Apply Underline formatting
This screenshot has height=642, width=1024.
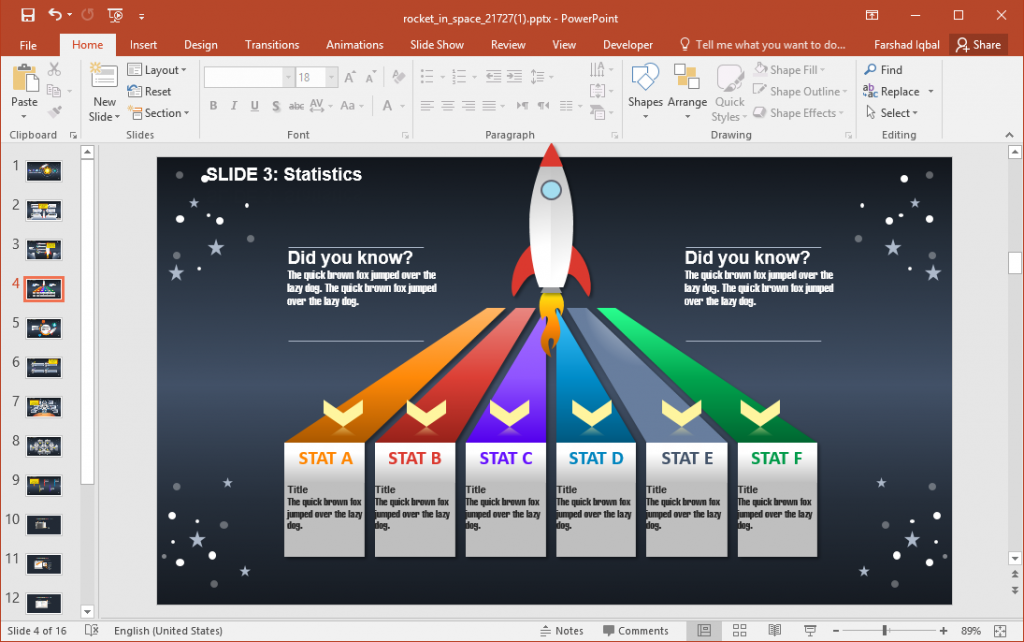click(x=254, y=105)
